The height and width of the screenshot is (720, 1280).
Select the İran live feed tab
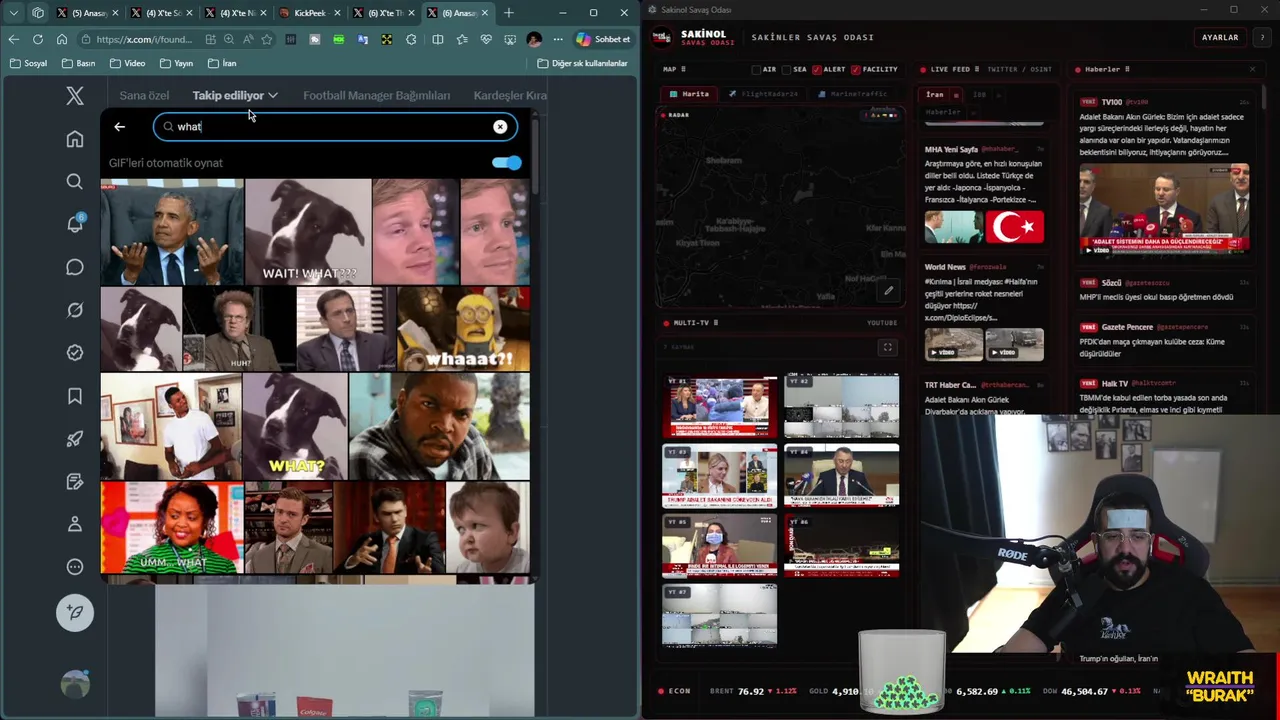(x=934, y=95)
